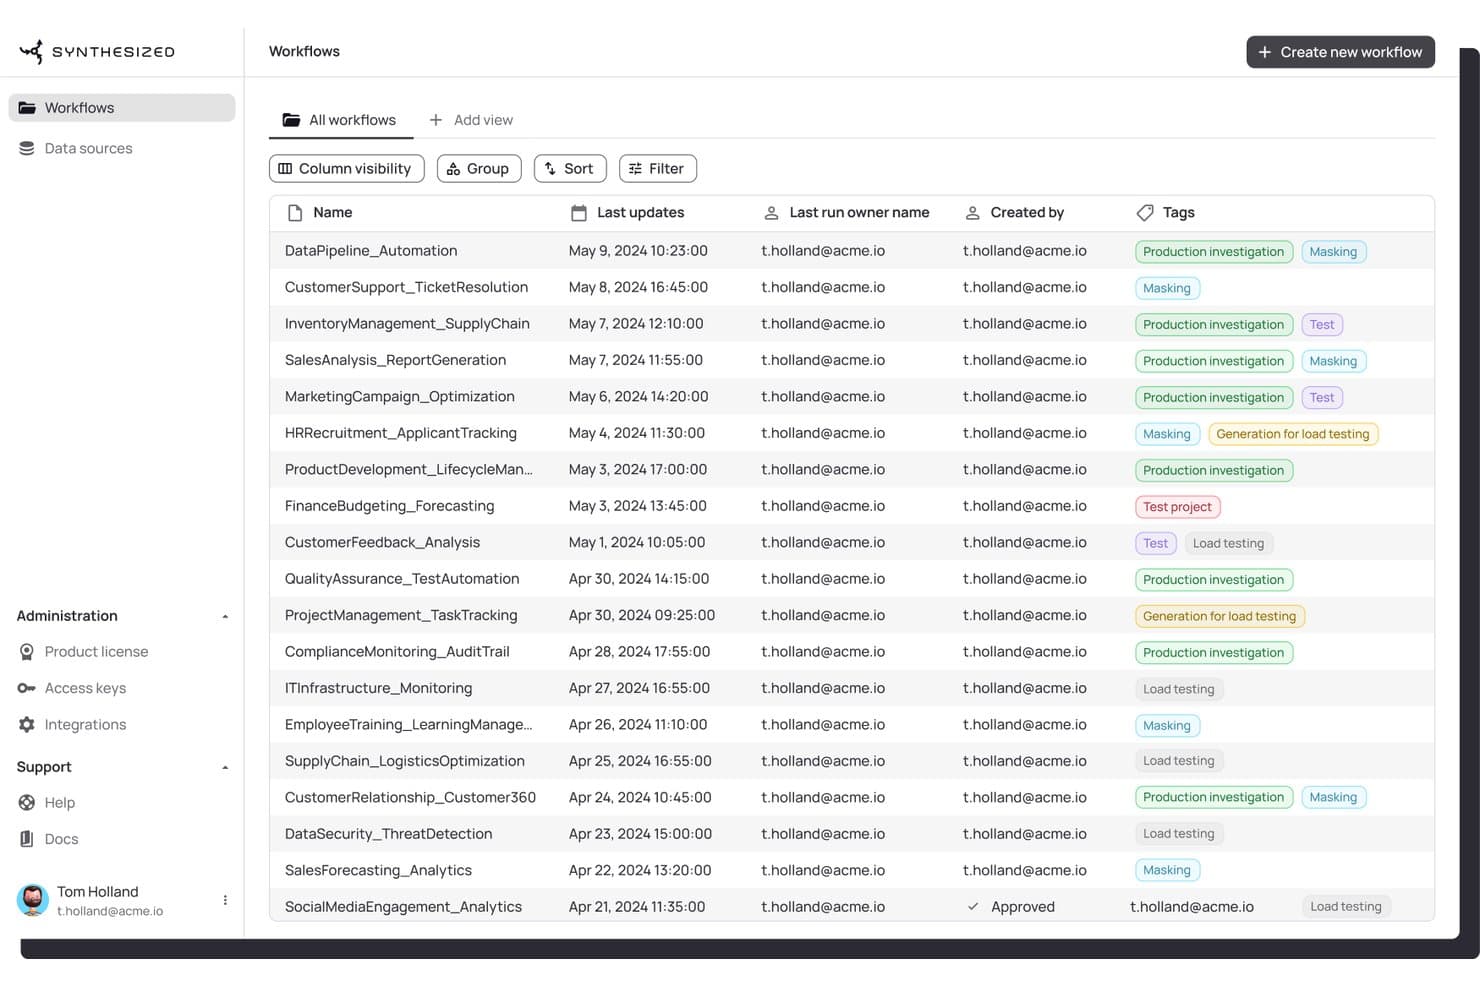
Task: Open the Column visibility options
Action: pyautogui.click(x=346, y=169)
